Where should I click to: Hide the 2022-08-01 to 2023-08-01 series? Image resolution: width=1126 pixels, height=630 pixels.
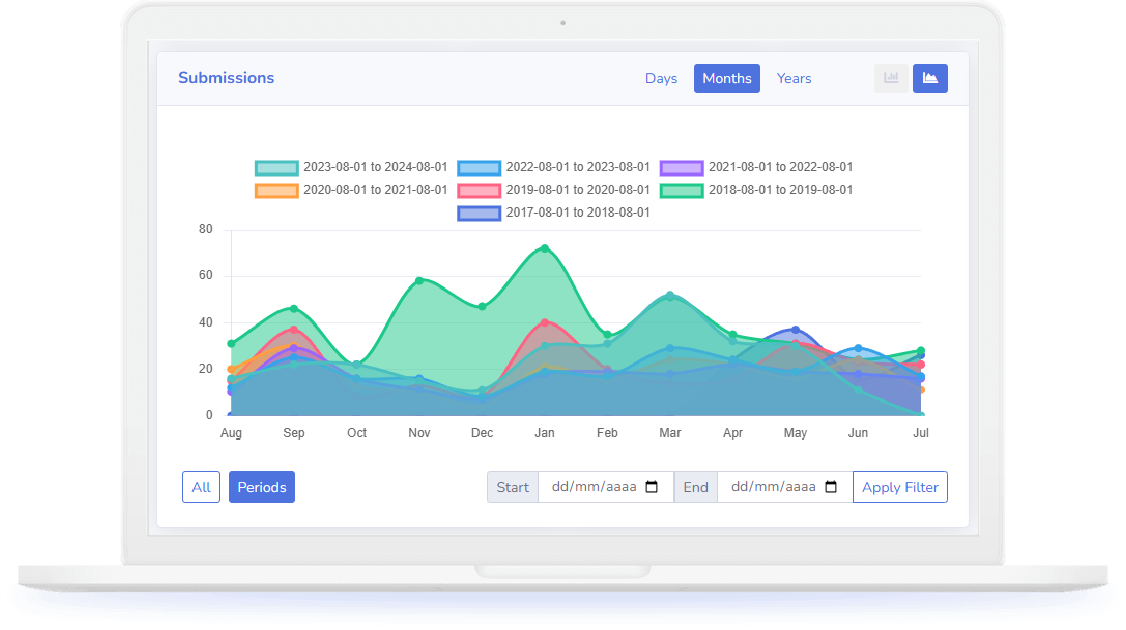(x=553, y=167)
